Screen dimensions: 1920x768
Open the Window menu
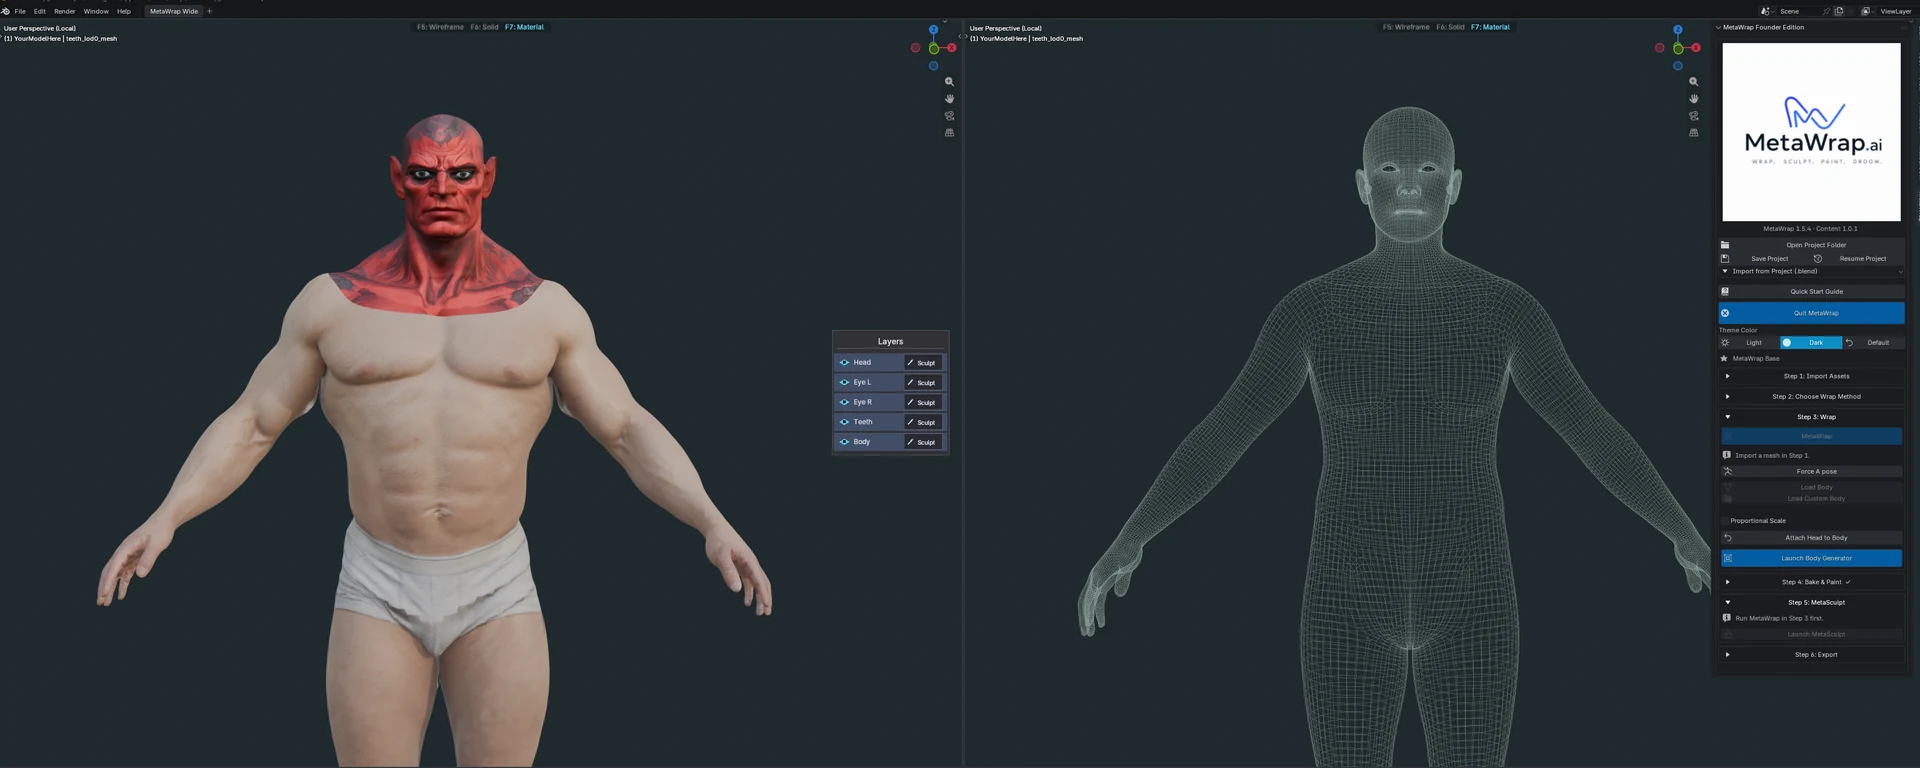(x=96, y=11)
